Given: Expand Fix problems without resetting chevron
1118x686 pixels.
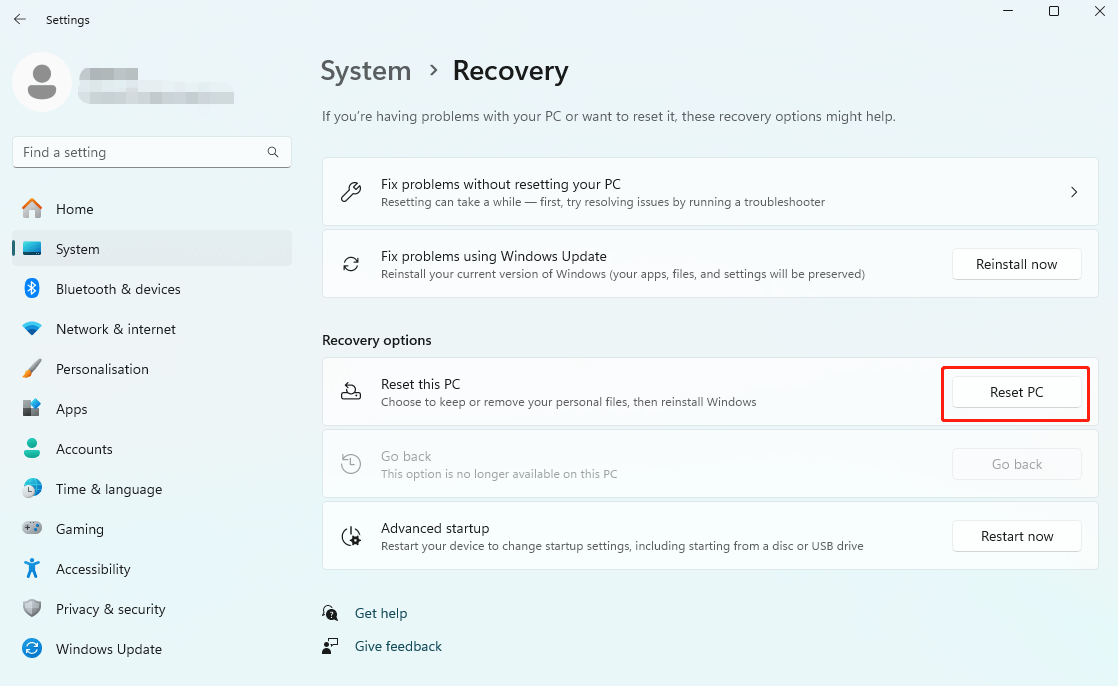Looking at the screenshot, I should [x=1074, y=192].
